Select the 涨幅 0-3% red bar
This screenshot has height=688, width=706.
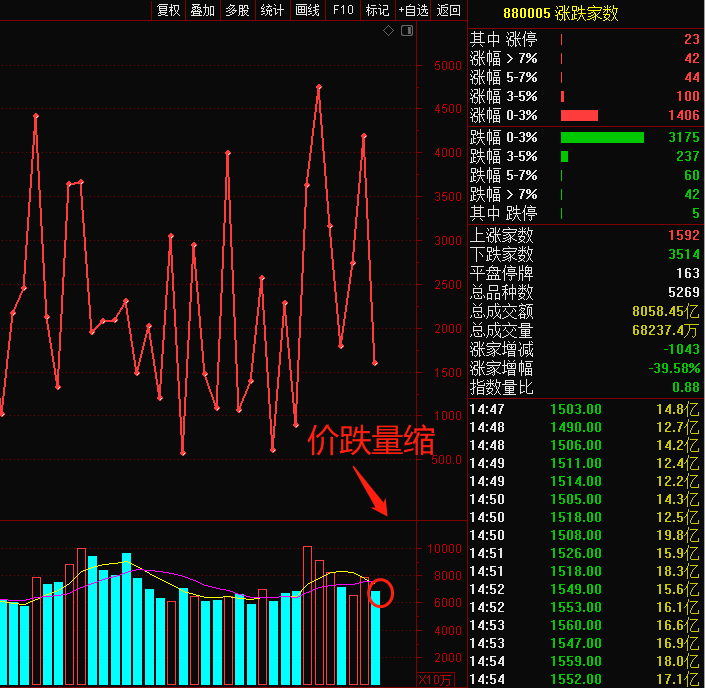579,116
